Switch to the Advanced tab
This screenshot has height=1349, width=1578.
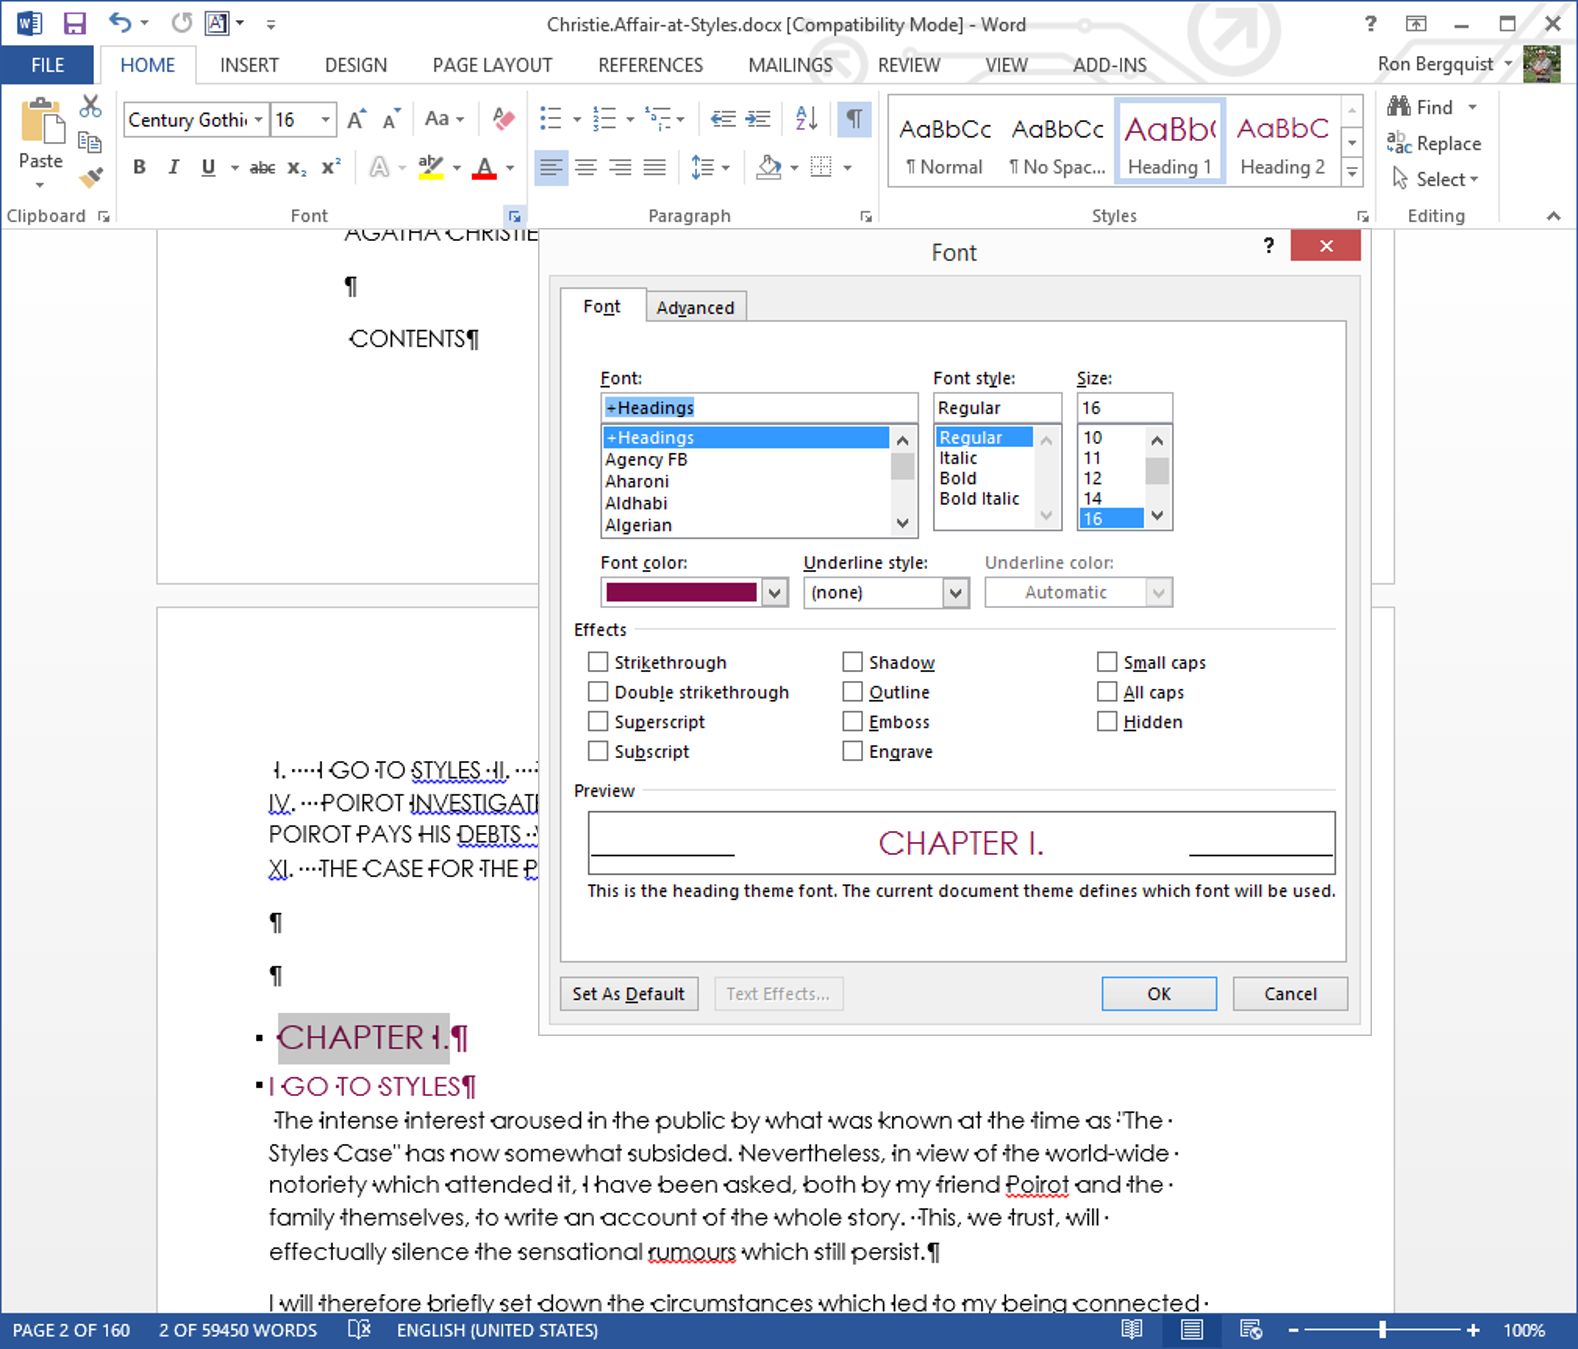695,308
